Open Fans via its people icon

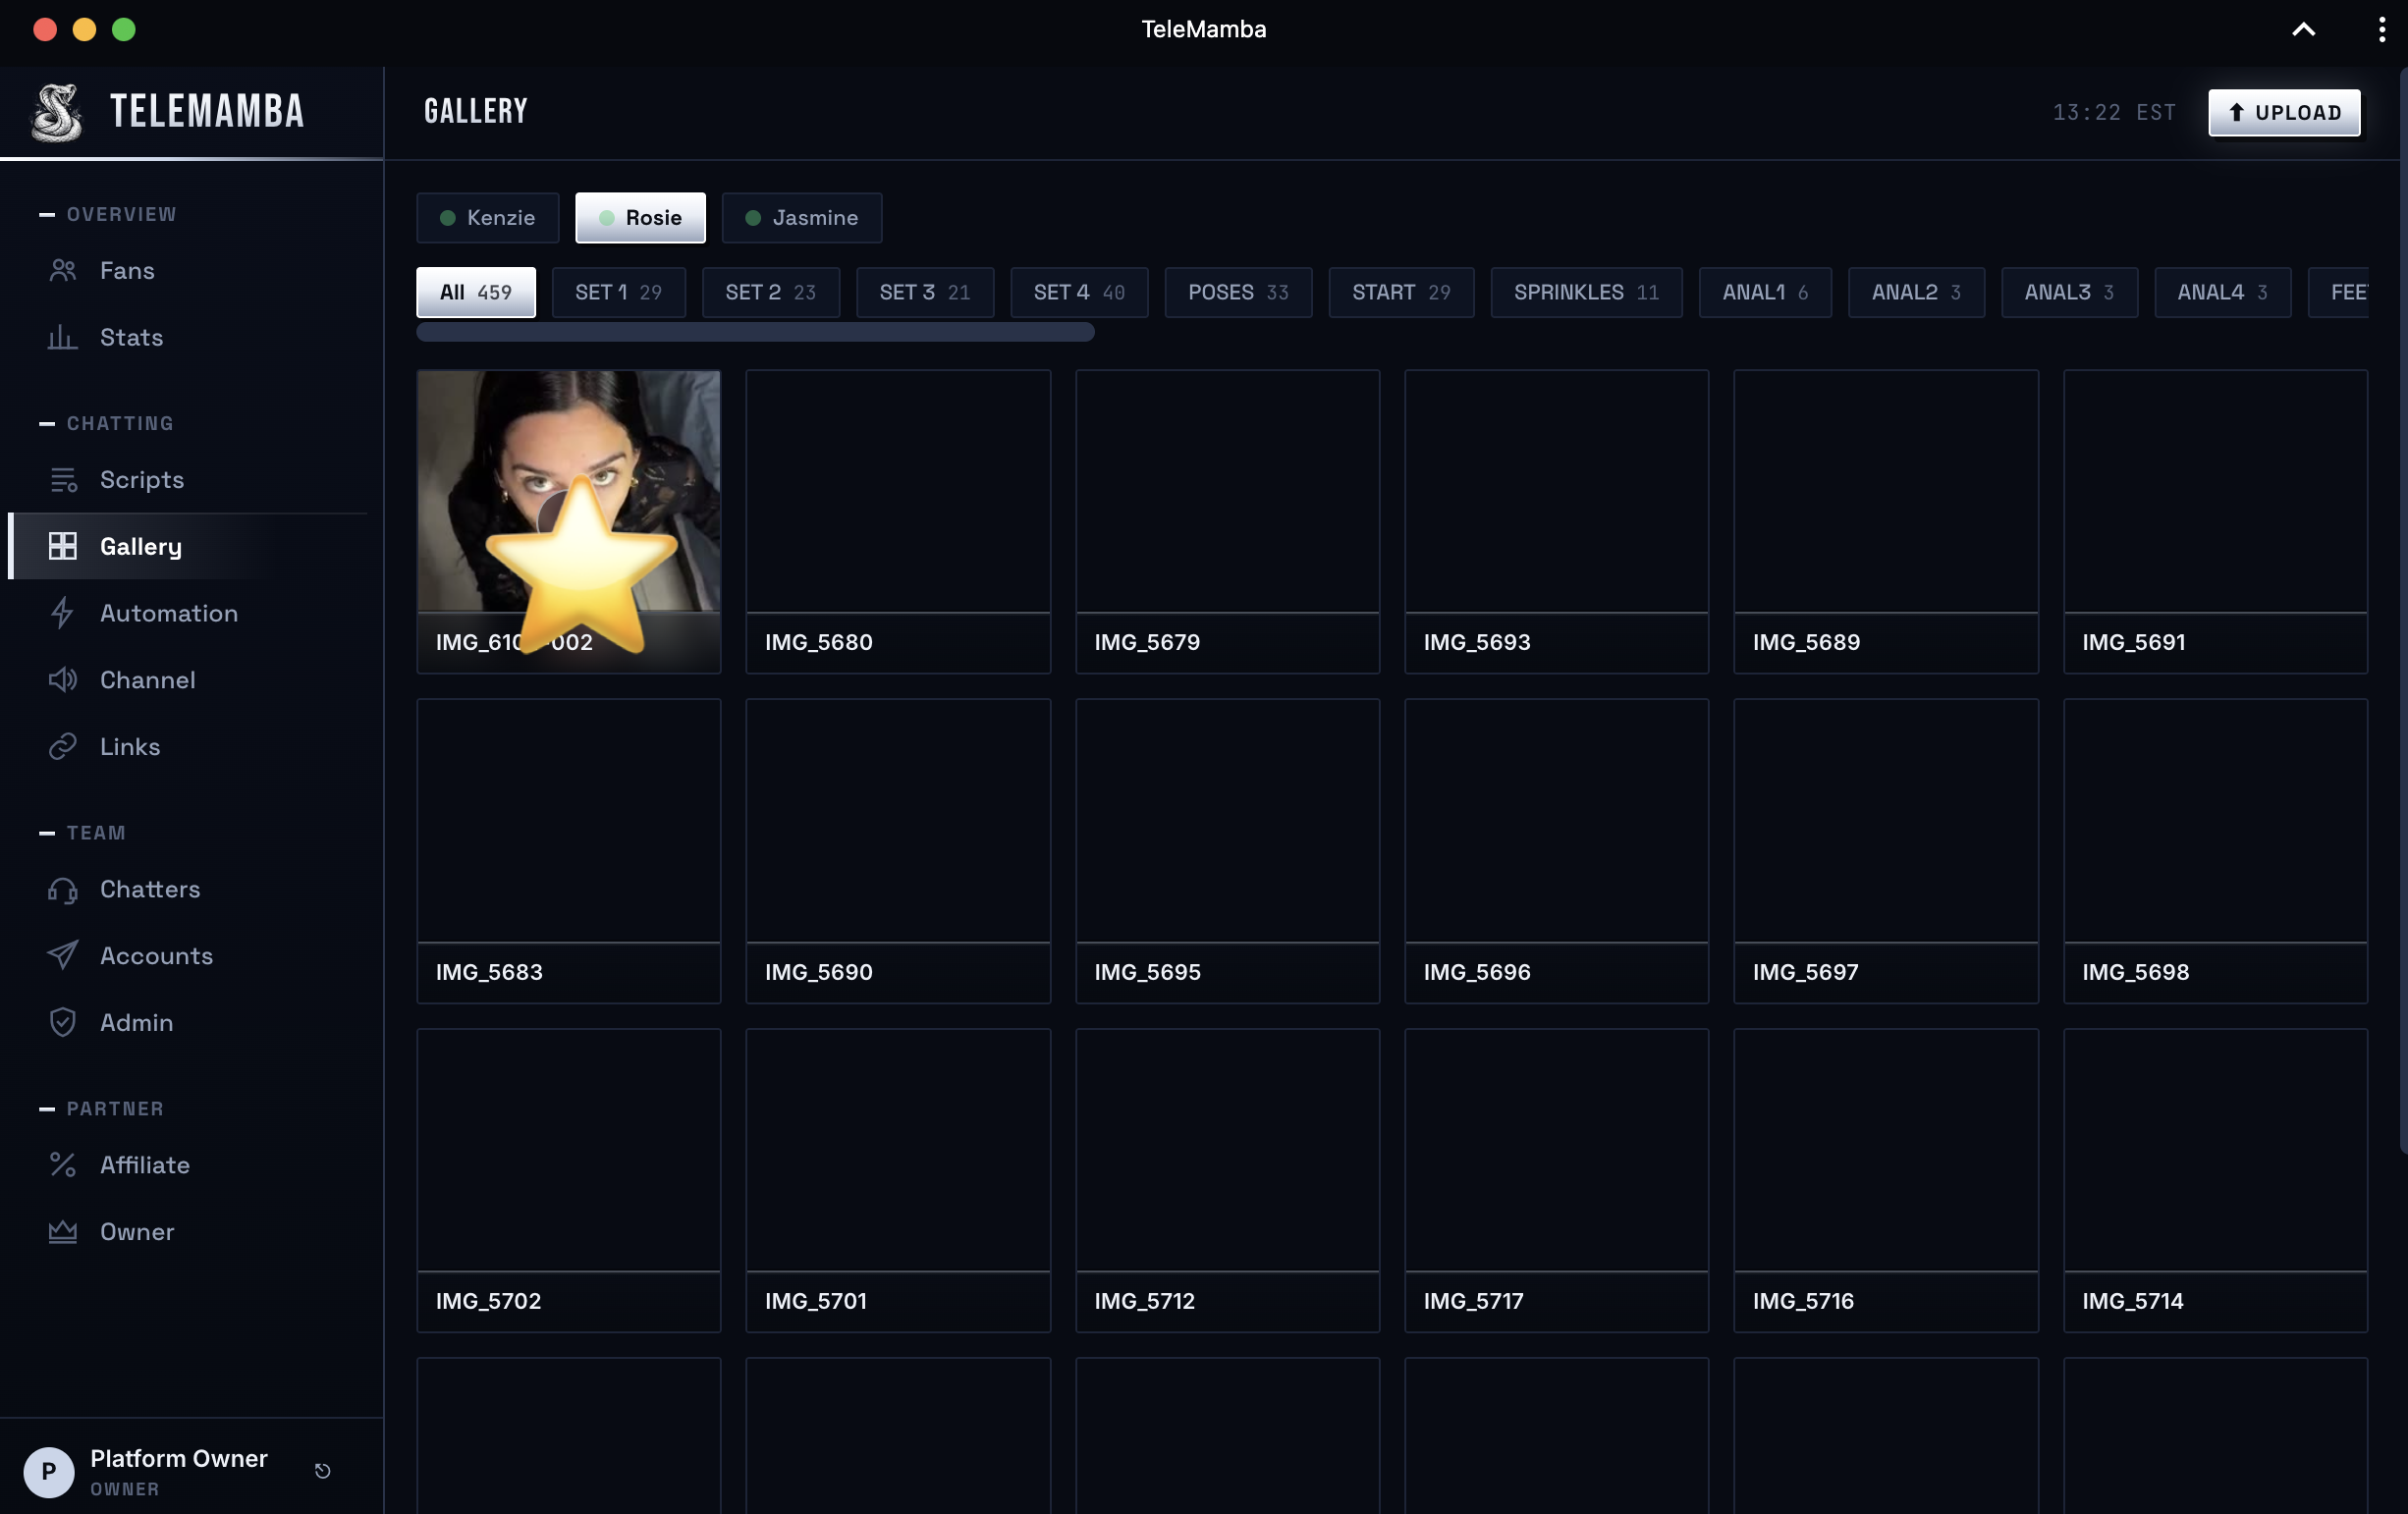click(x=63, y=271)
